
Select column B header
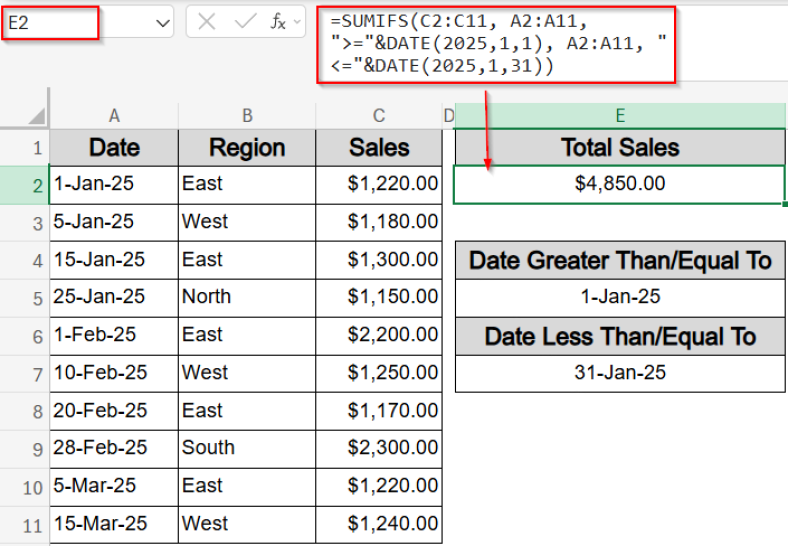pos(247,115)
